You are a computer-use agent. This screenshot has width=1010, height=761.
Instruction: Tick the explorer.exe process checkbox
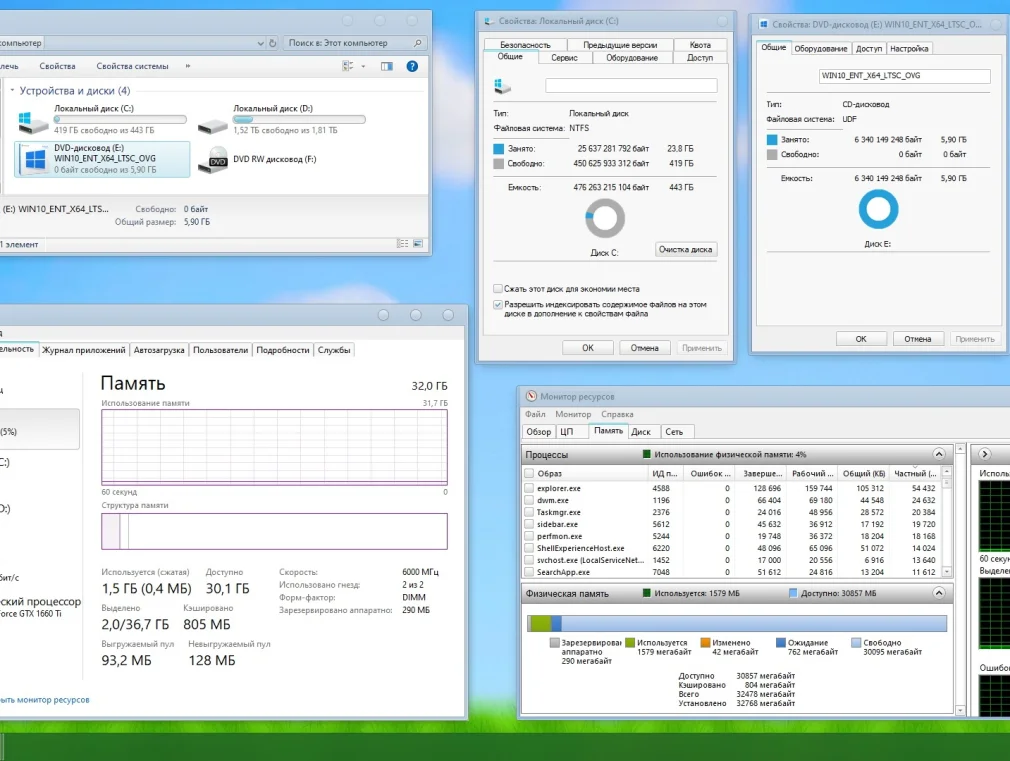[x=529, y=488]
